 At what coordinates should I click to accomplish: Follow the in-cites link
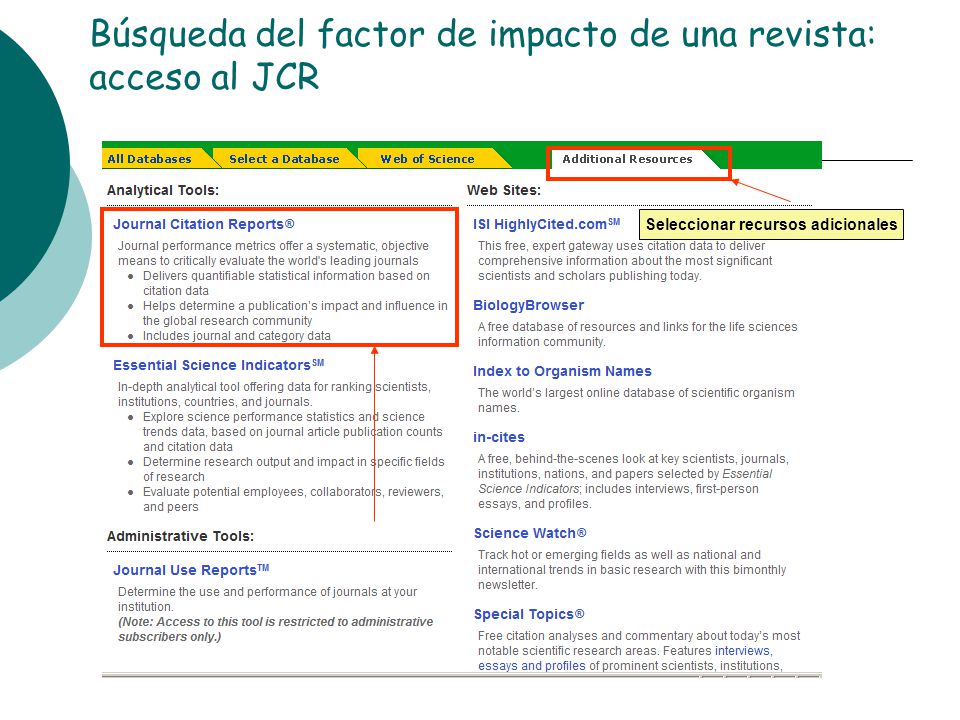coord(499,437)
